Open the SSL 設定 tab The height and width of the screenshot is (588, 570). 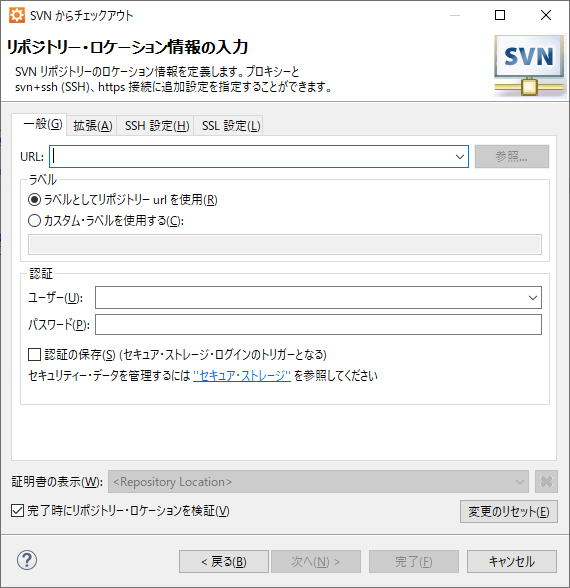coord(229,126)
